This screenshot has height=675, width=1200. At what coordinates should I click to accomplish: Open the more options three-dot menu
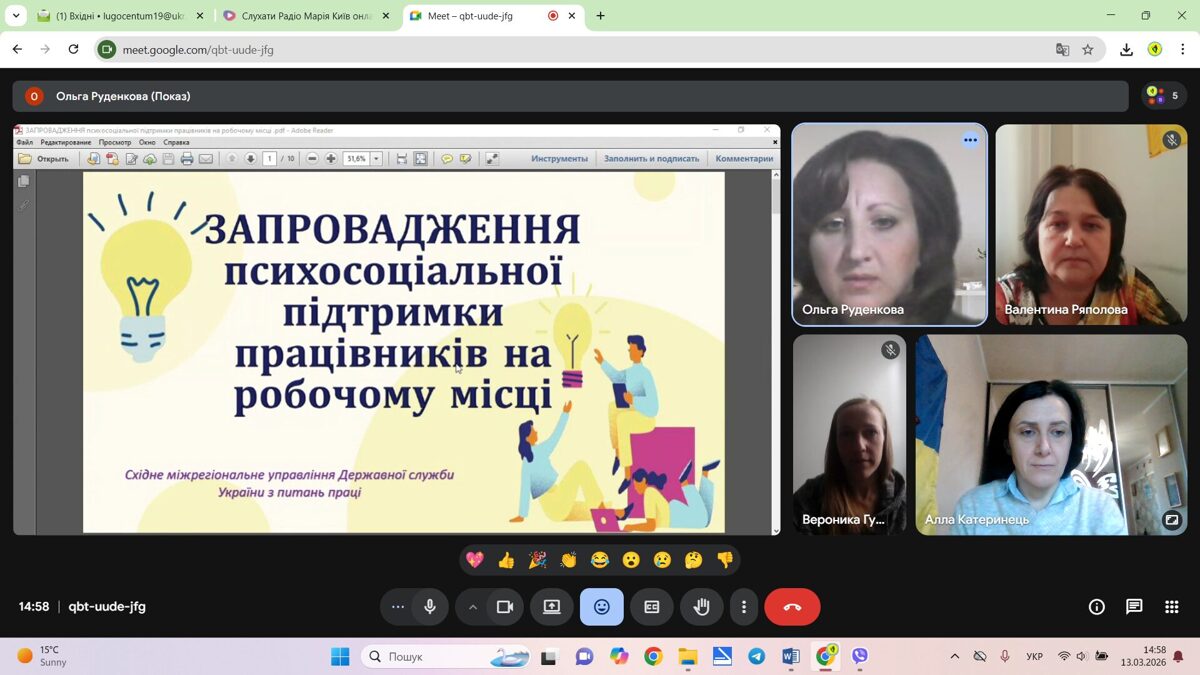coord(743,607)
